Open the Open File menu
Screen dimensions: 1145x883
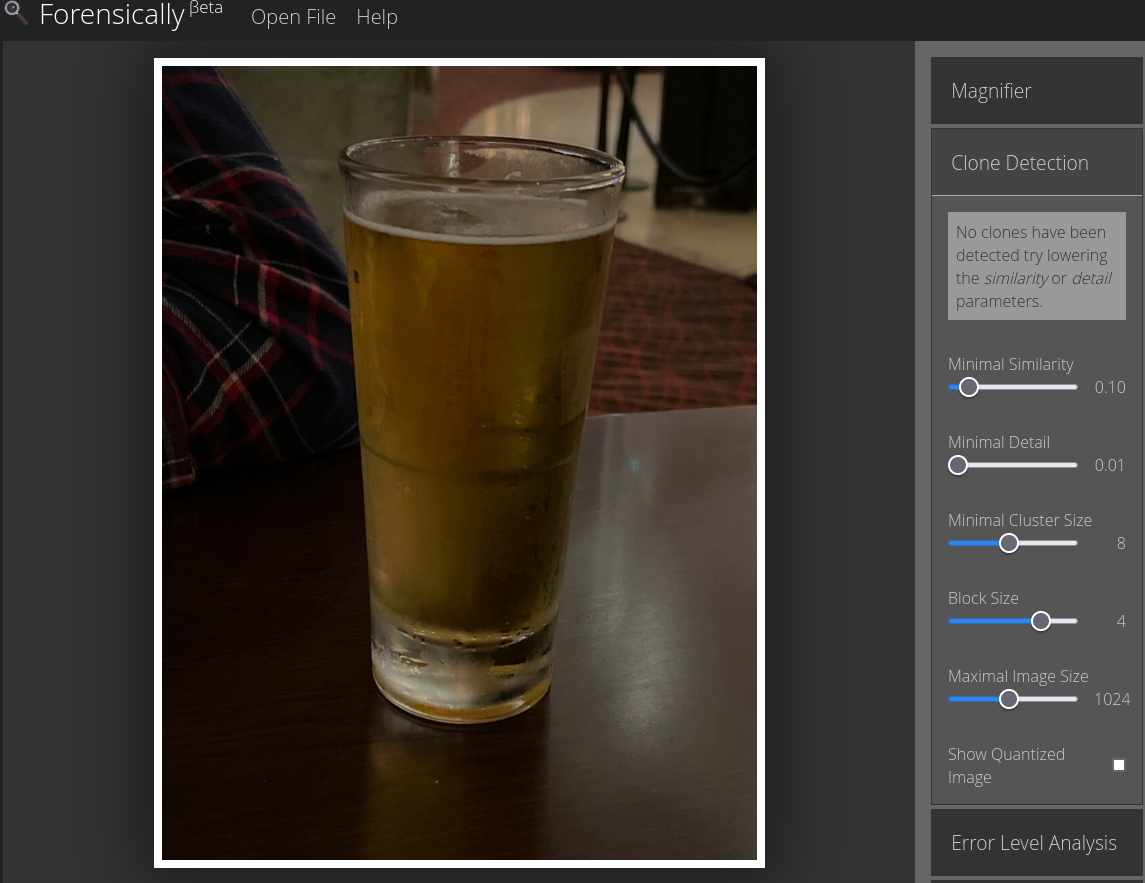click(294, 17)
